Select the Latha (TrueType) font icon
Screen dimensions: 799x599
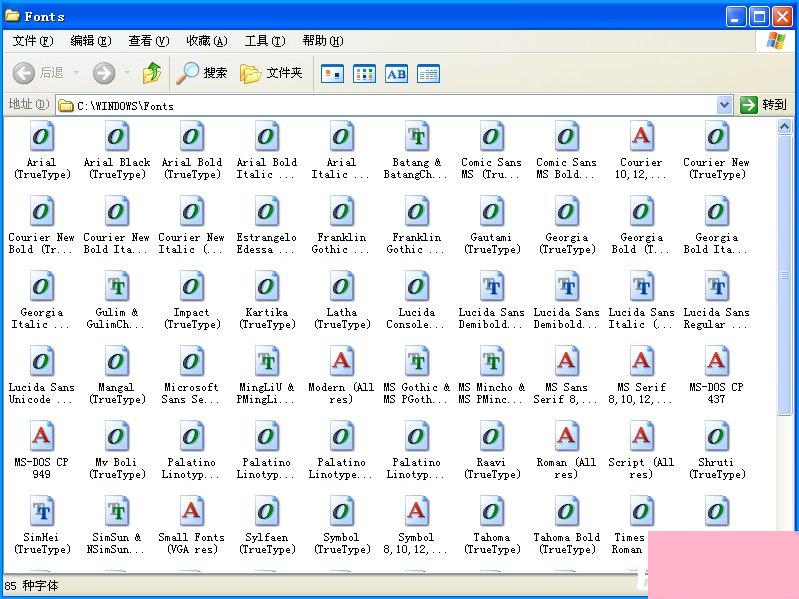point(341,286)
